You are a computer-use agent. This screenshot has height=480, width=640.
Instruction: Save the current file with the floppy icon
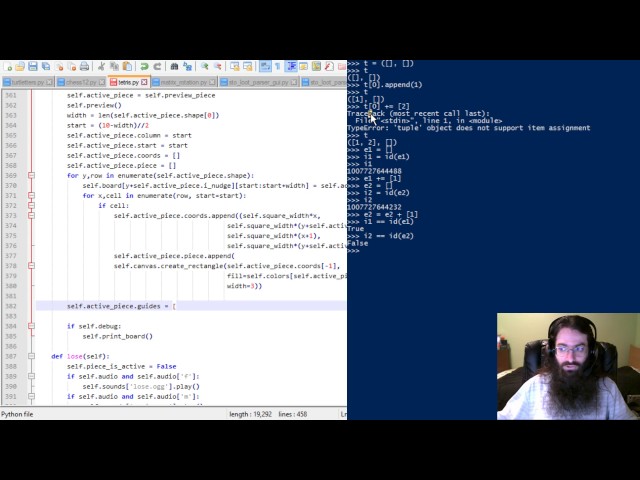33,67
